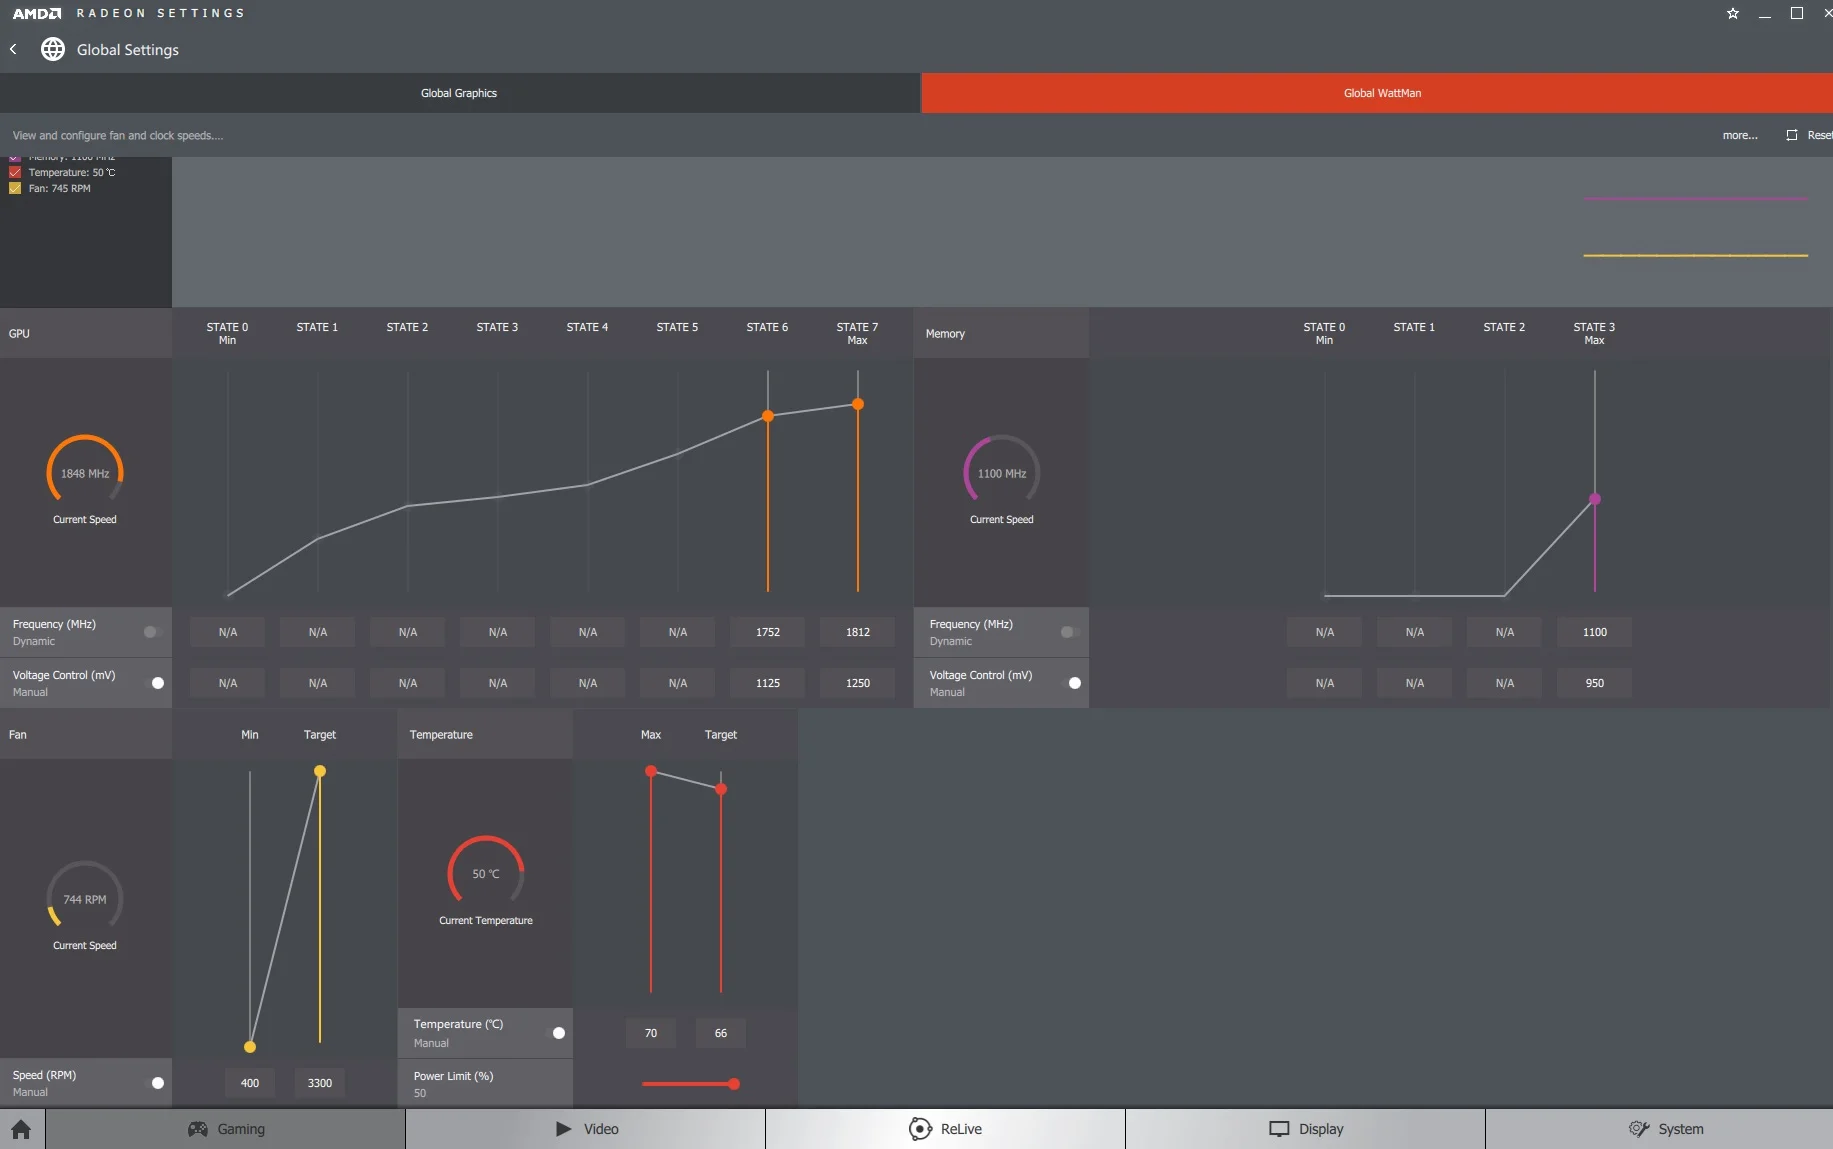Click fan Min yellow graph point
The width and height of the screenshot is (1833, 1149).
pos(250,1047)
